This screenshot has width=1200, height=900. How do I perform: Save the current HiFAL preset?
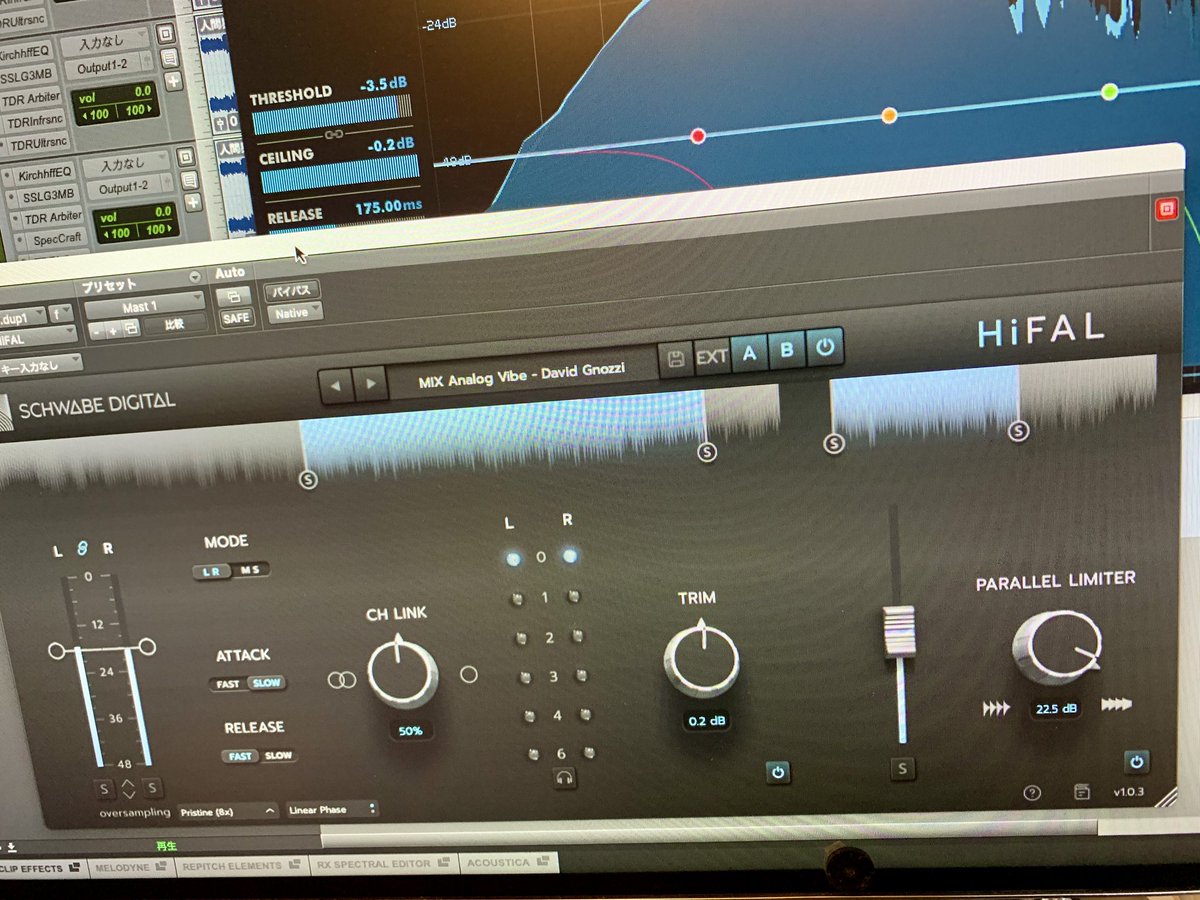(x=676, y=358)
